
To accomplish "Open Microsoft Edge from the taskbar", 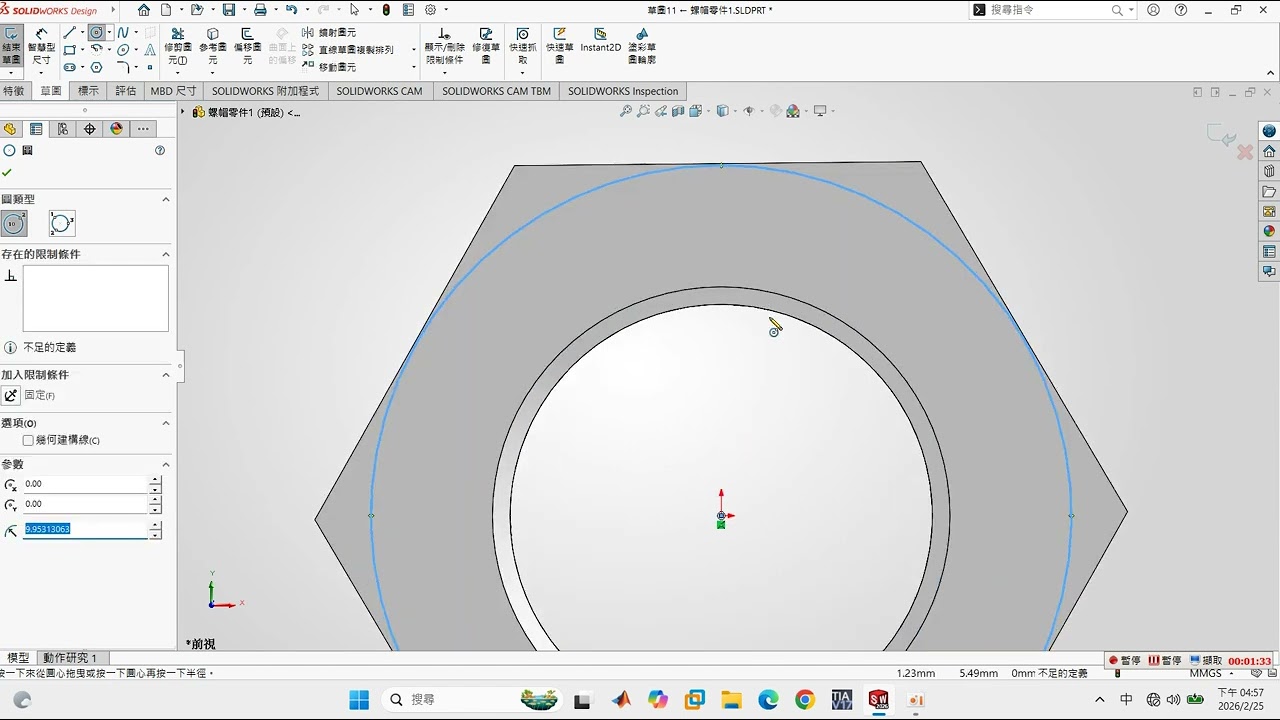I will click(x=768, y=700).
